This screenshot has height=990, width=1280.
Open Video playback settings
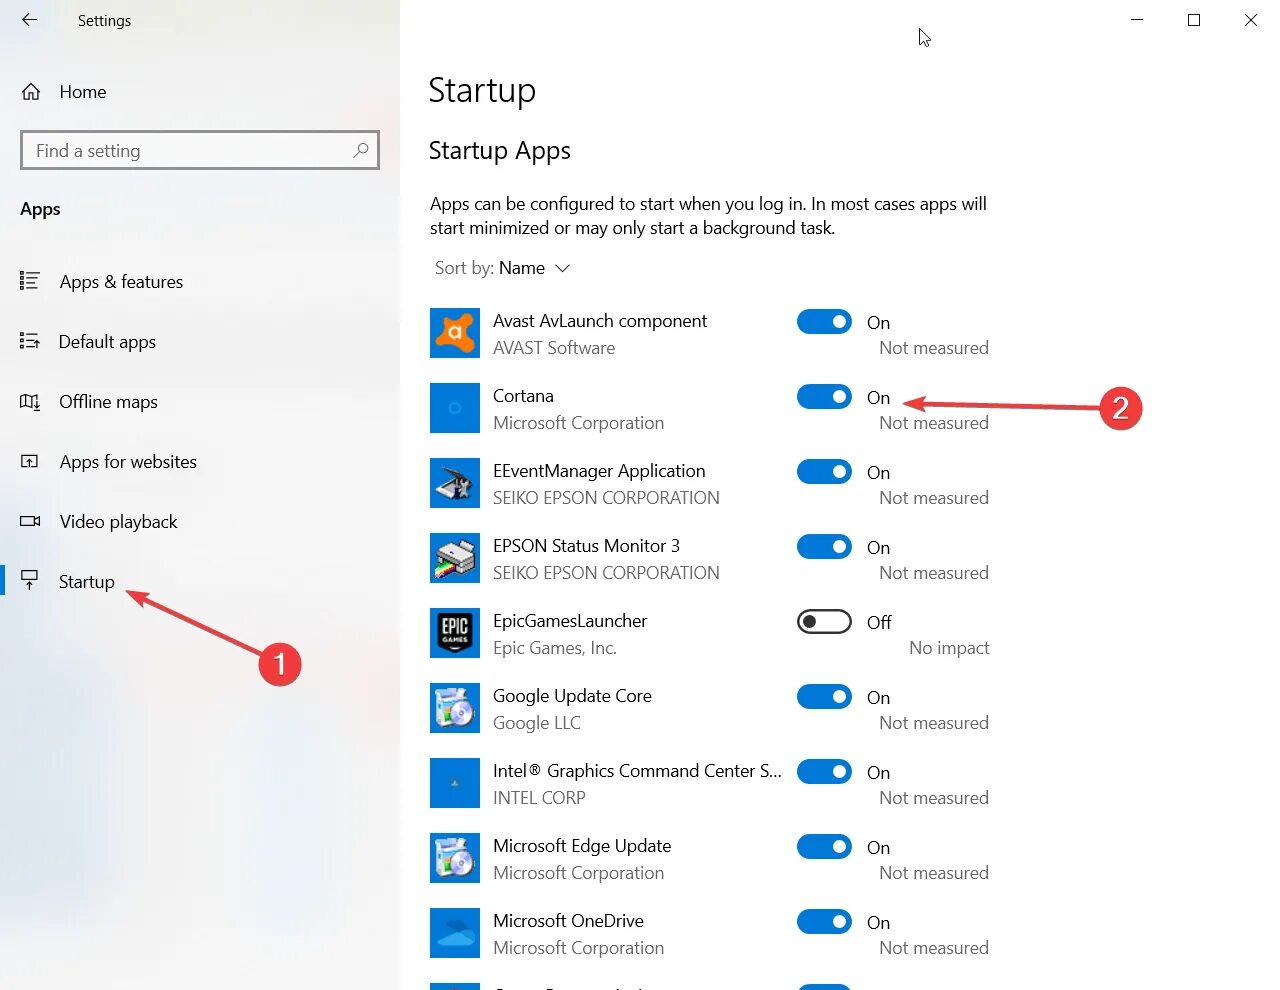118,522
